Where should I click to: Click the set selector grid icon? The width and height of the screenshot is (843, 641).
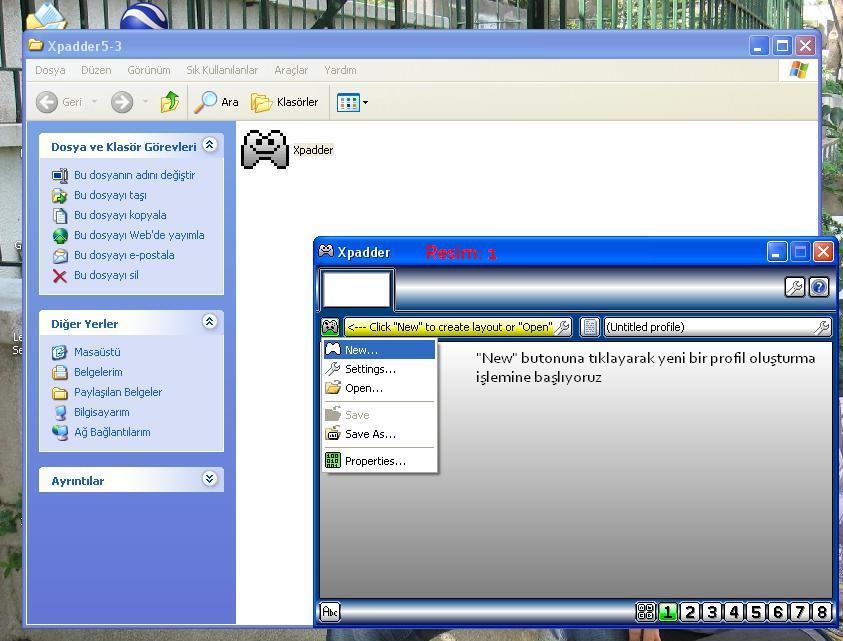[x=645, y=611]
